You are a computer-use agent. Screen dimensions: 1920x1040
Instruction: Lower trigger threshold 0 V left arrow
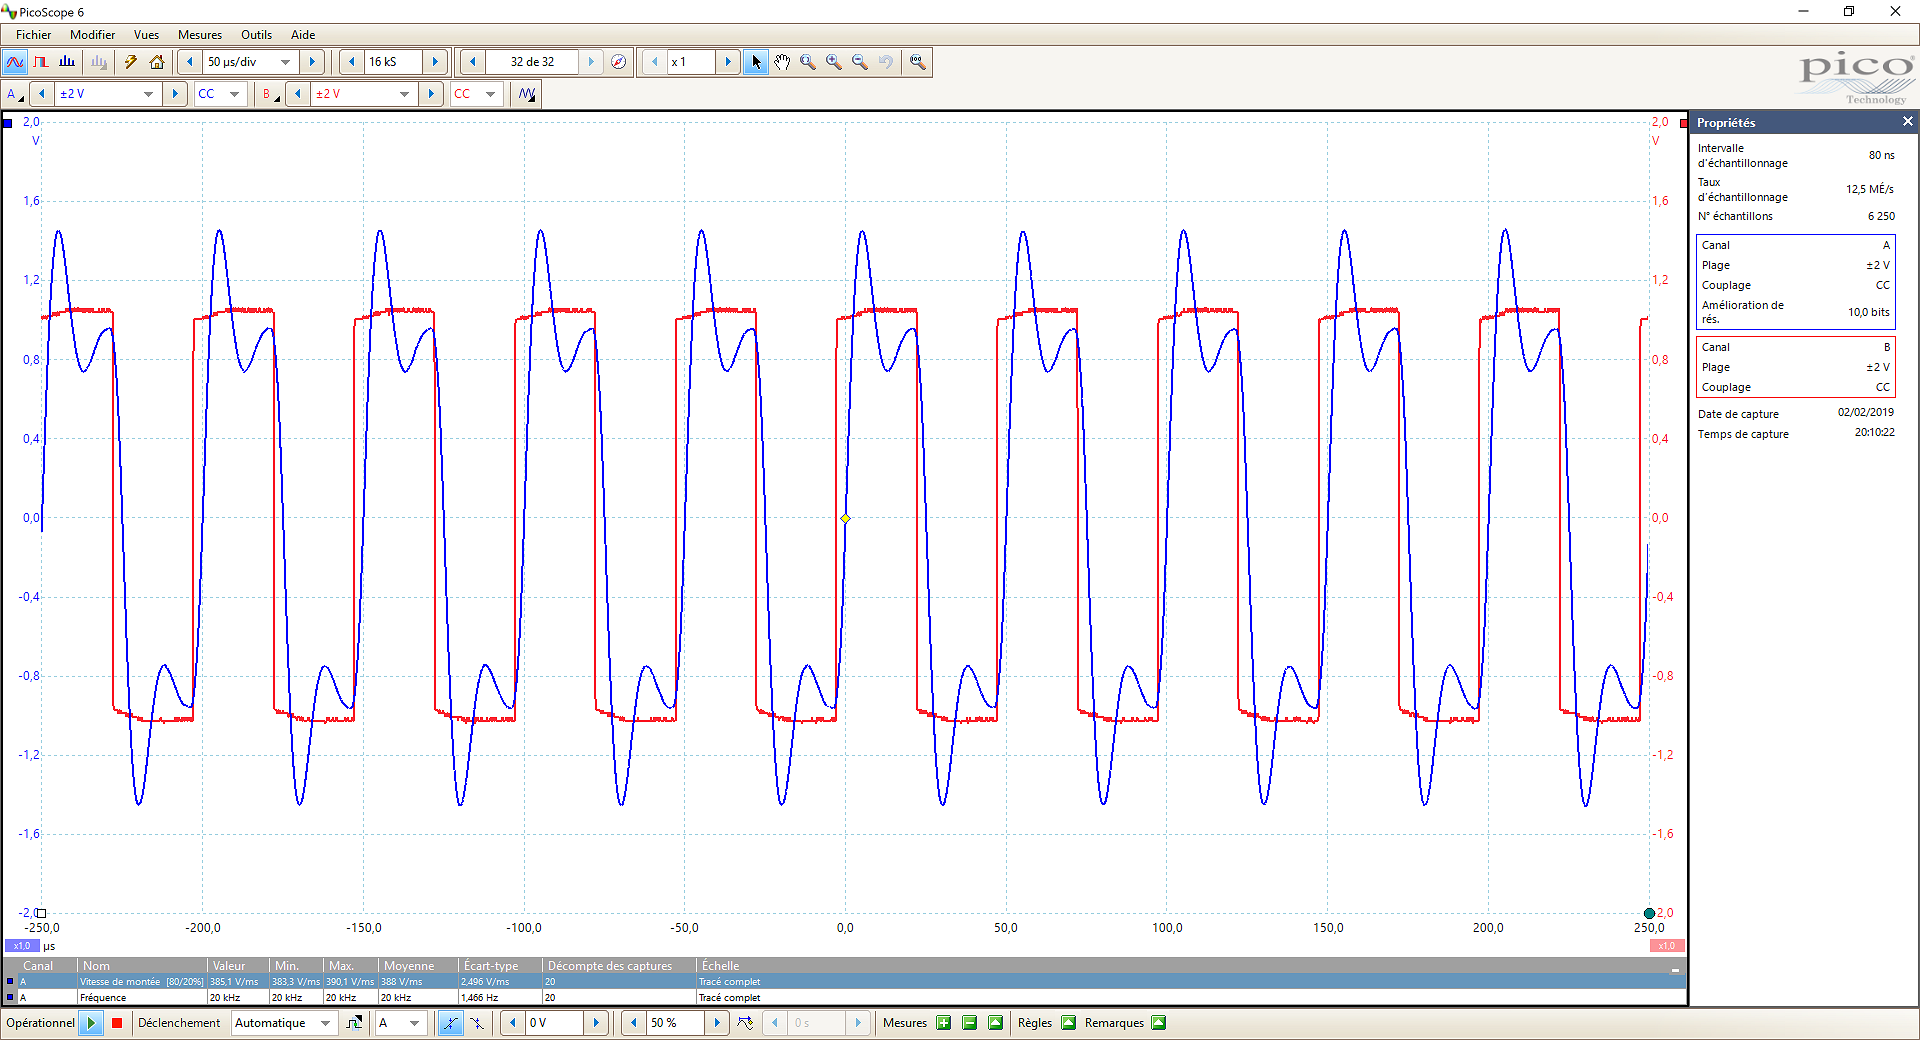click(513, 1023)
